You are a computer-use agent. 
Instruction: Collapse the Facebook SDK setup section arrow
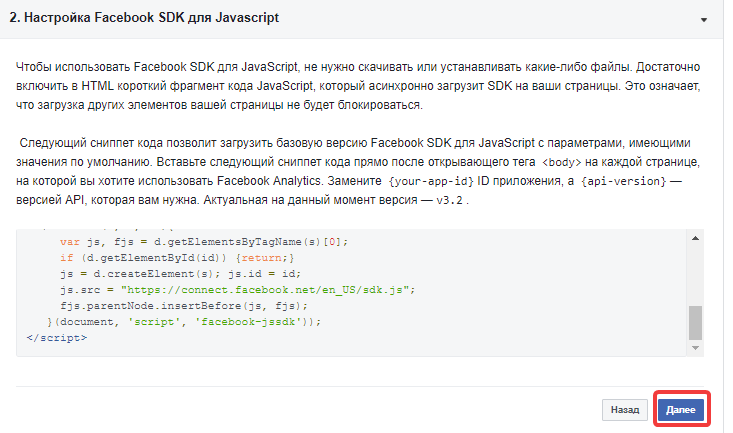704,20
